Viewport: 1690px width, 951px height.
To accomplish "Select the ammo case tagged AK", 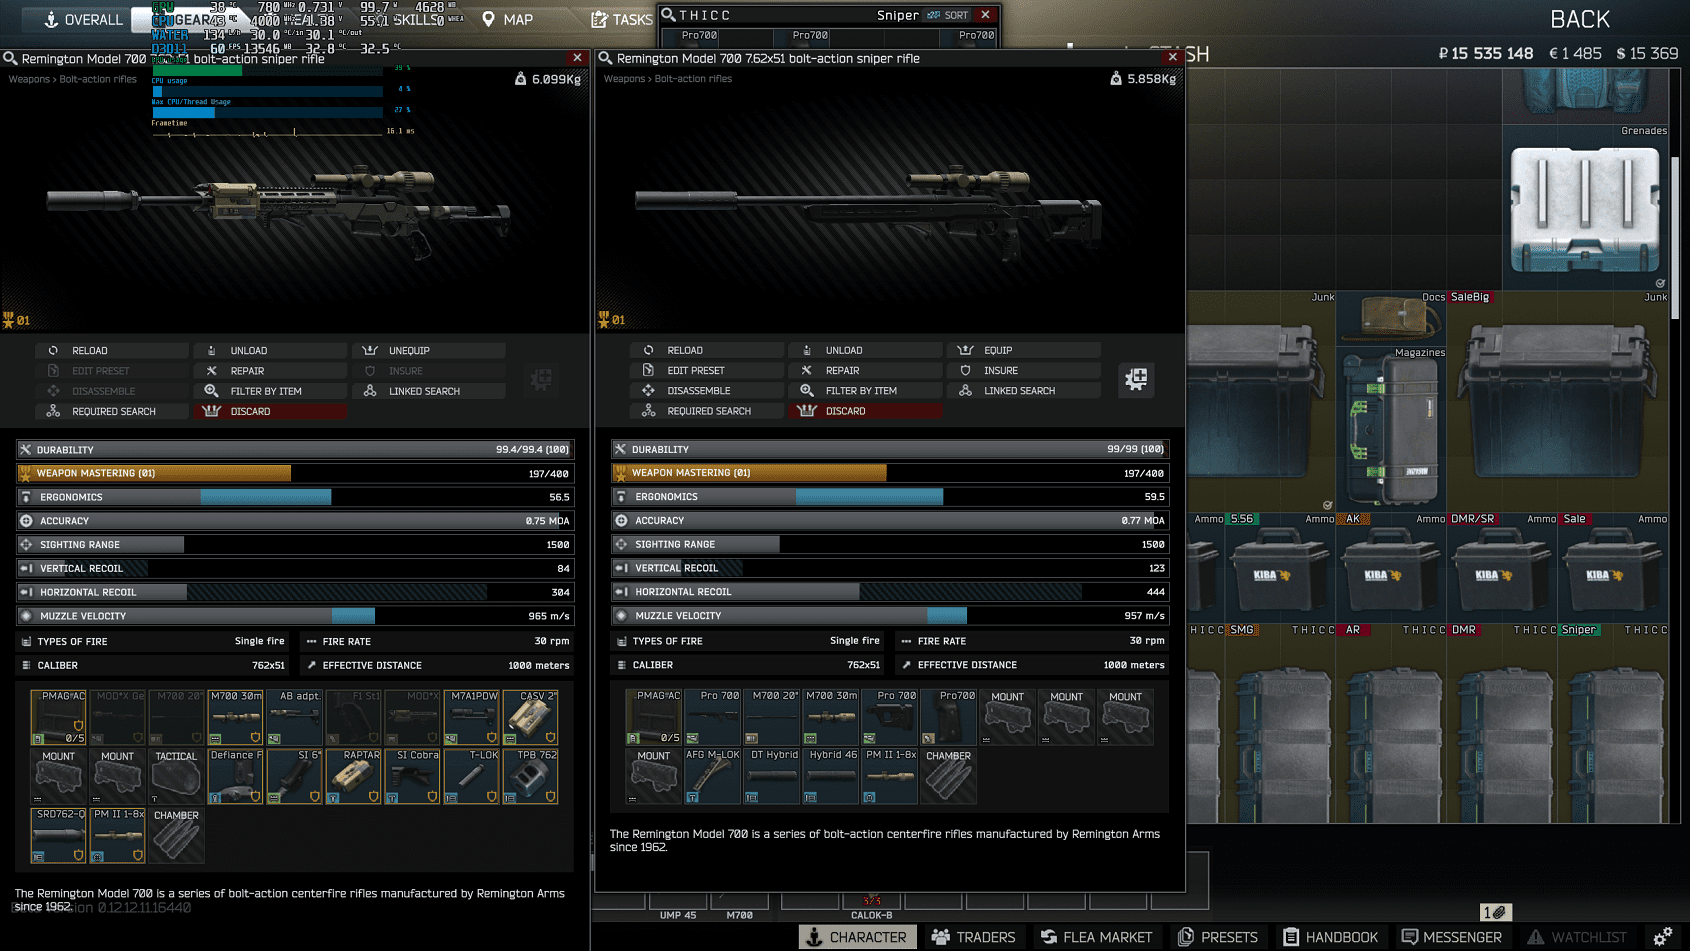I will 1392,568.
